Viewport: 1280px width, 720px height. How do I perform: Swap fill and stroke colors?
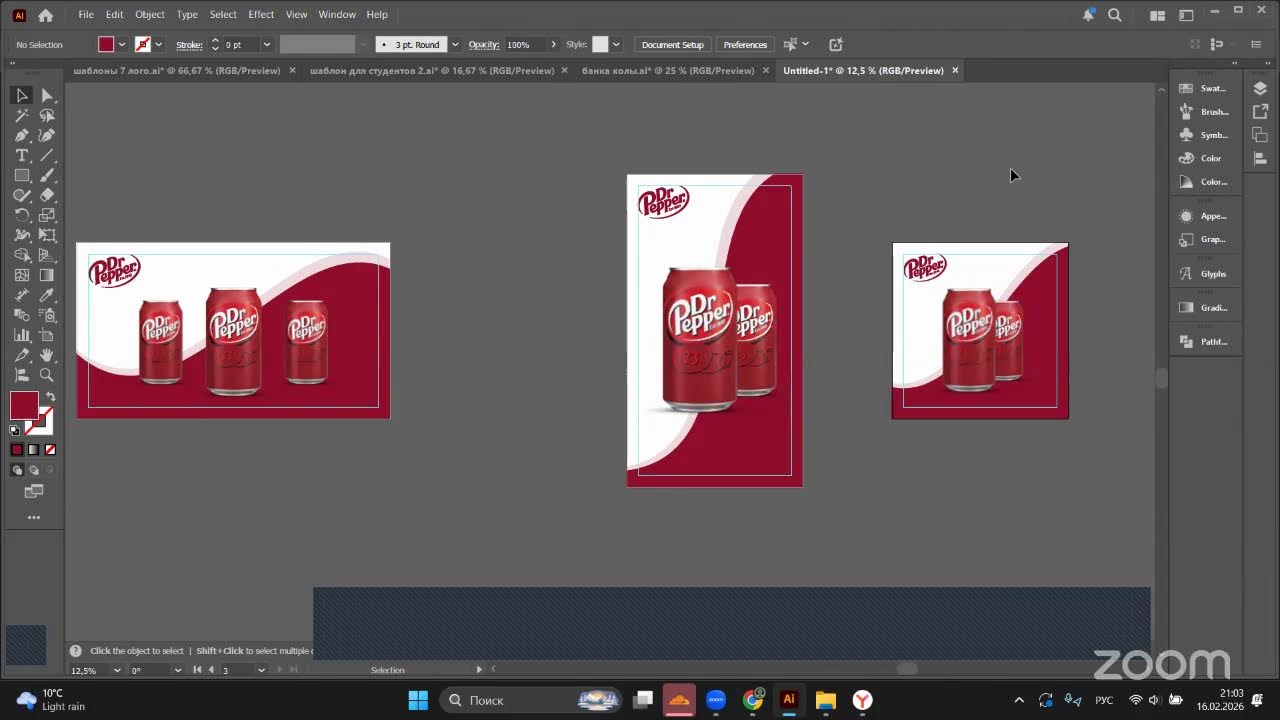pyautogui.click(x=50, y=397)
